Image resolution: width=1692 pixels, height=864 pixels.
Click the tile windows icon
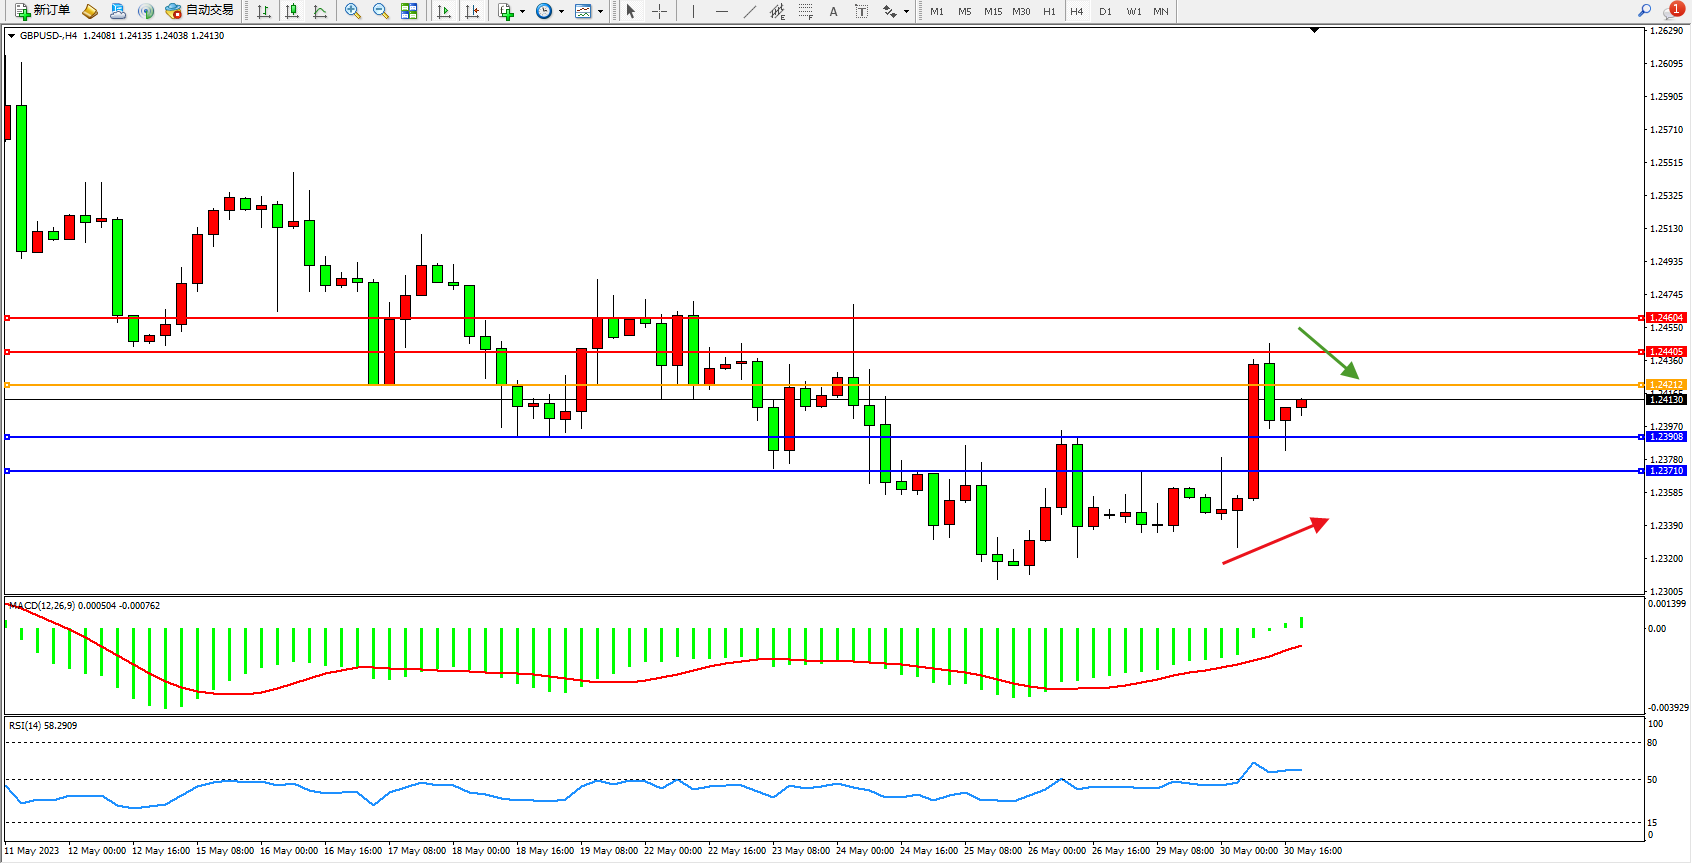coord(409,11)
